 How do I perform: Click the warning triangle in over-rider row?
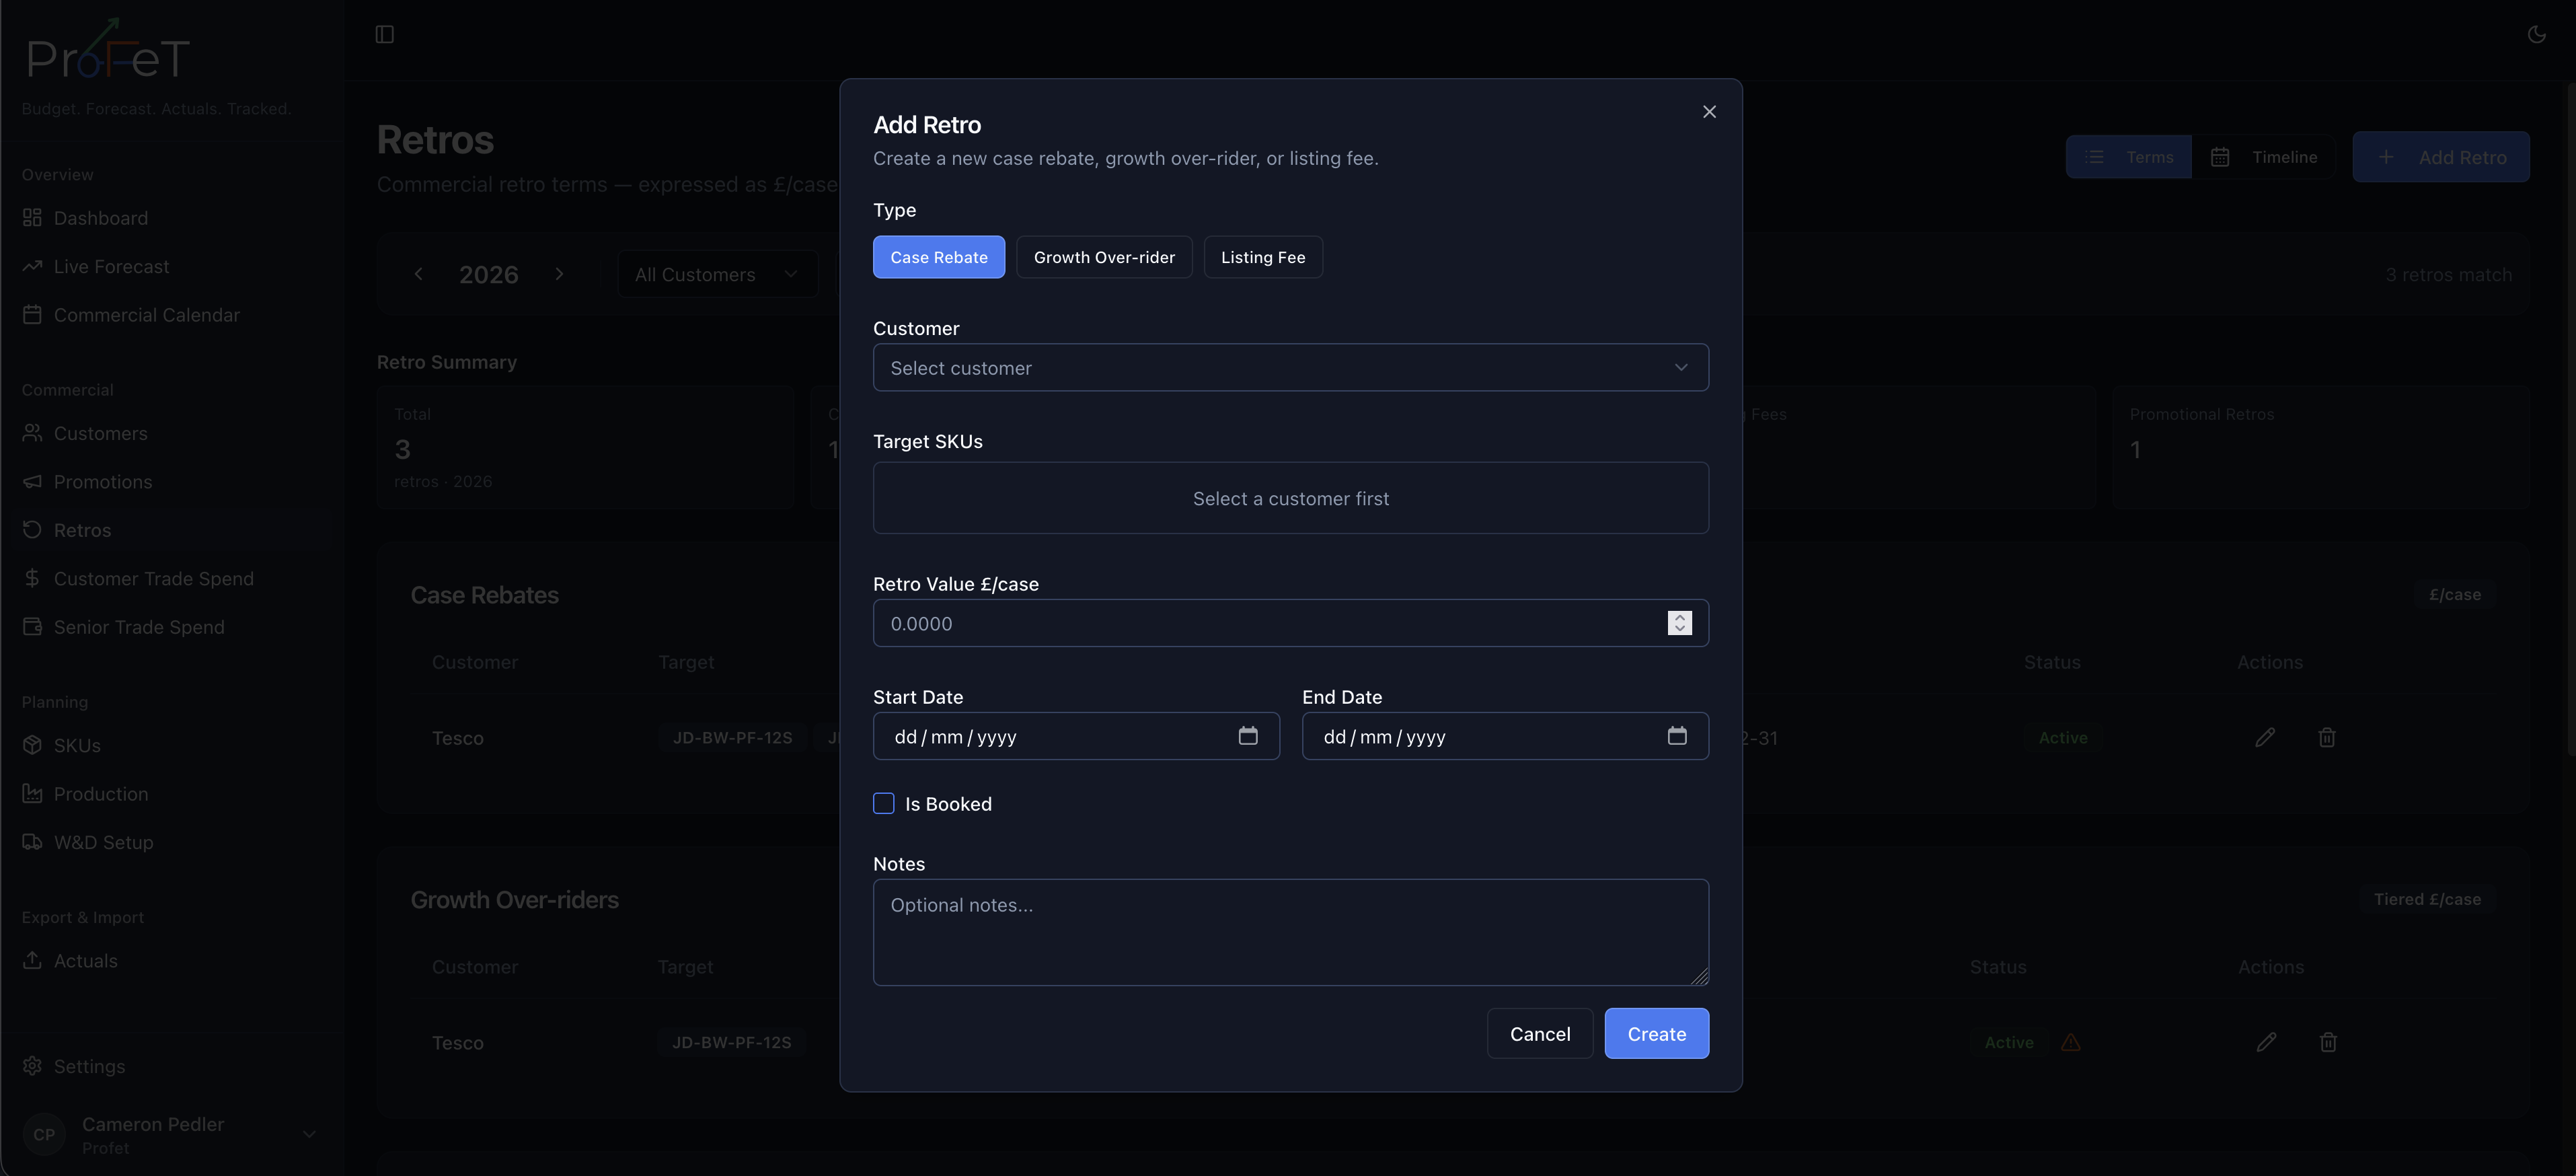coord(2070,1042)
